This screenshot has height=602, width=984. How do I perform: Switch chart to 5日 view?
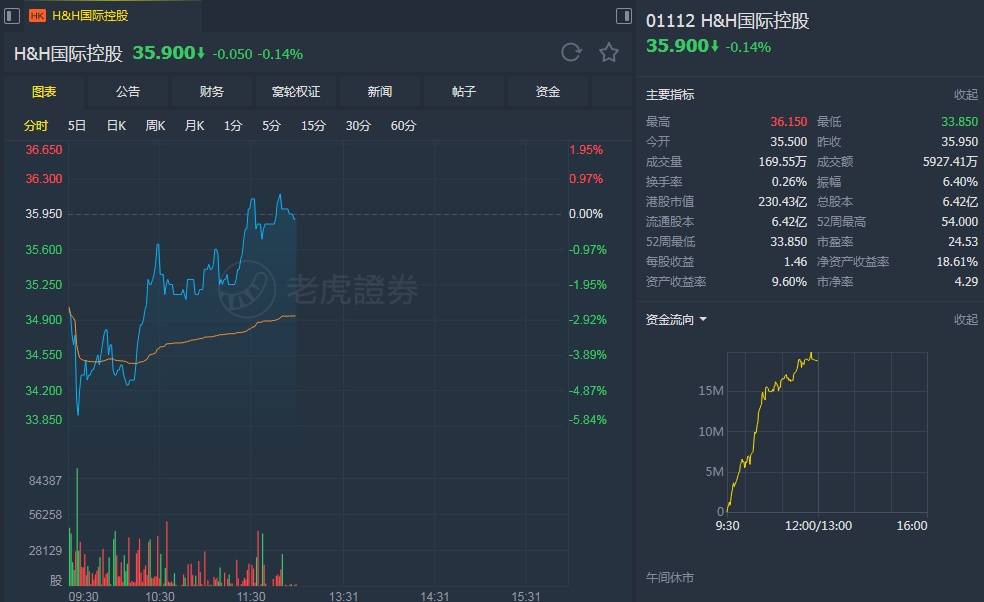[77, 126]
